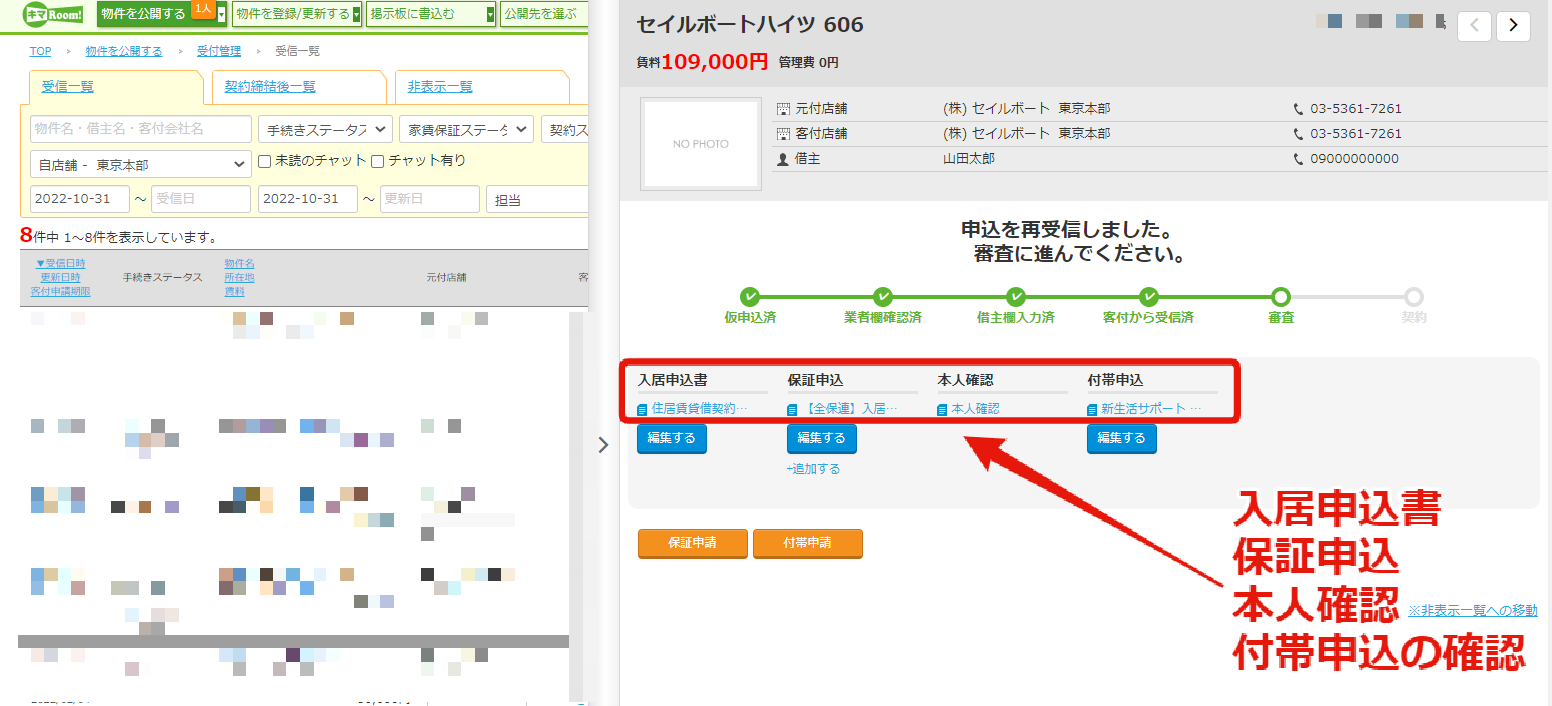Open 家賃保証ステータス dropdown
1552x706 pixels.
click(466, 129)
